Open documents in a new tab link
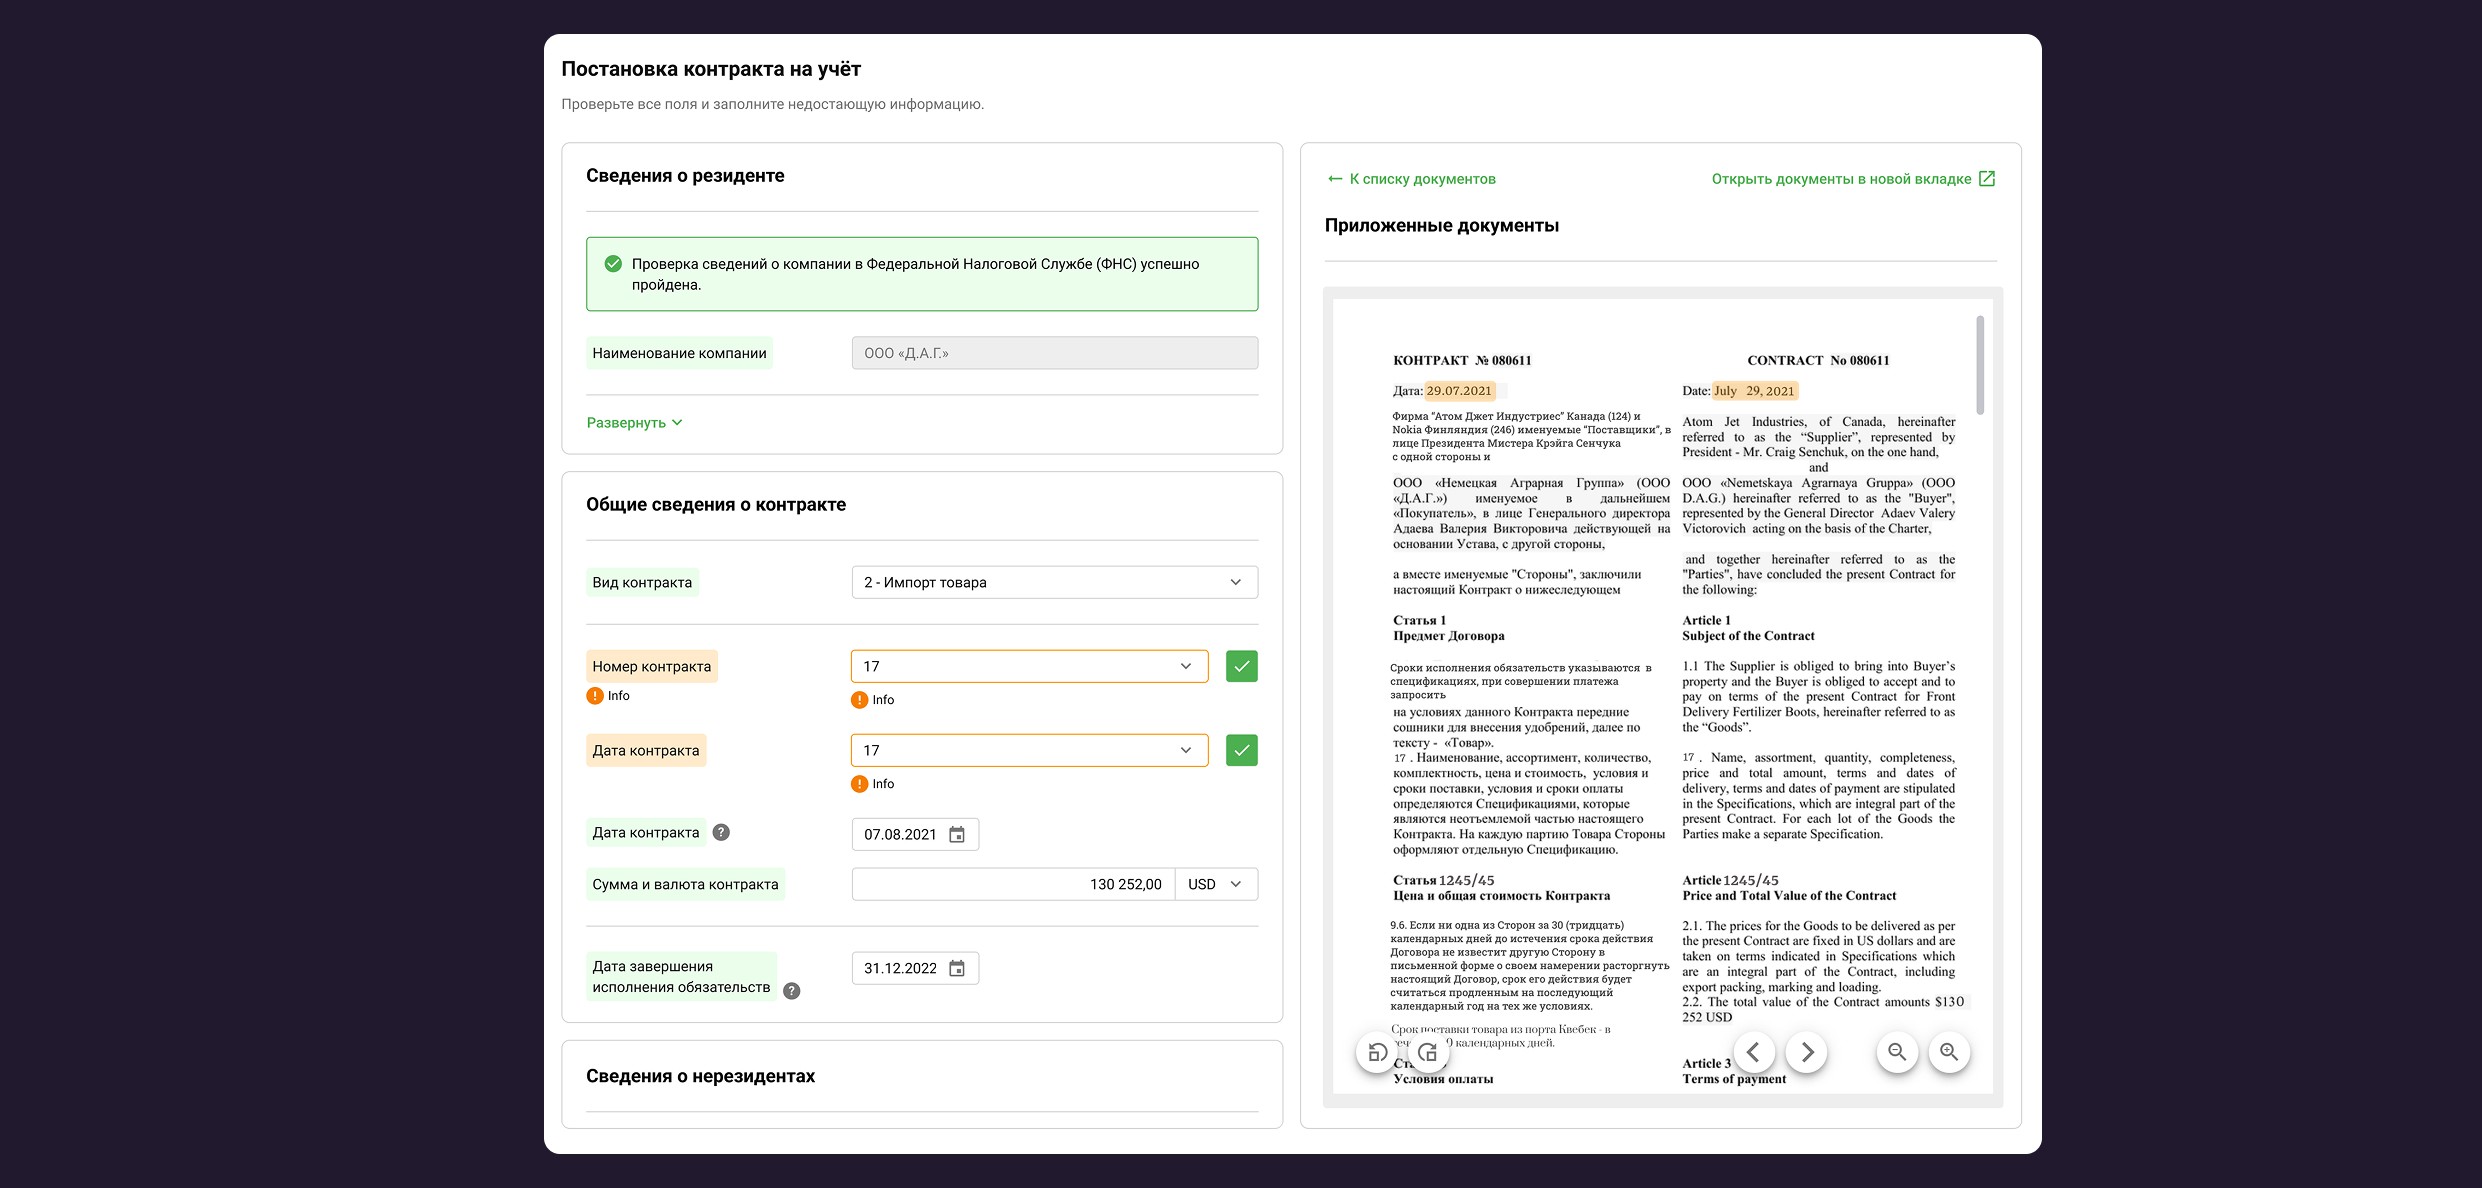The image size is (2482, 1188). click(x=1853, y=179)
